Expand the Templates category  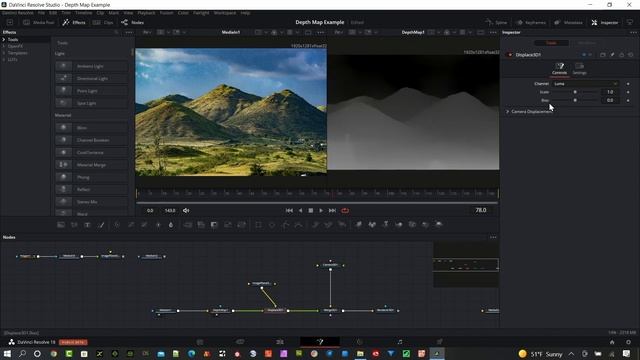(x=4, y=53)
